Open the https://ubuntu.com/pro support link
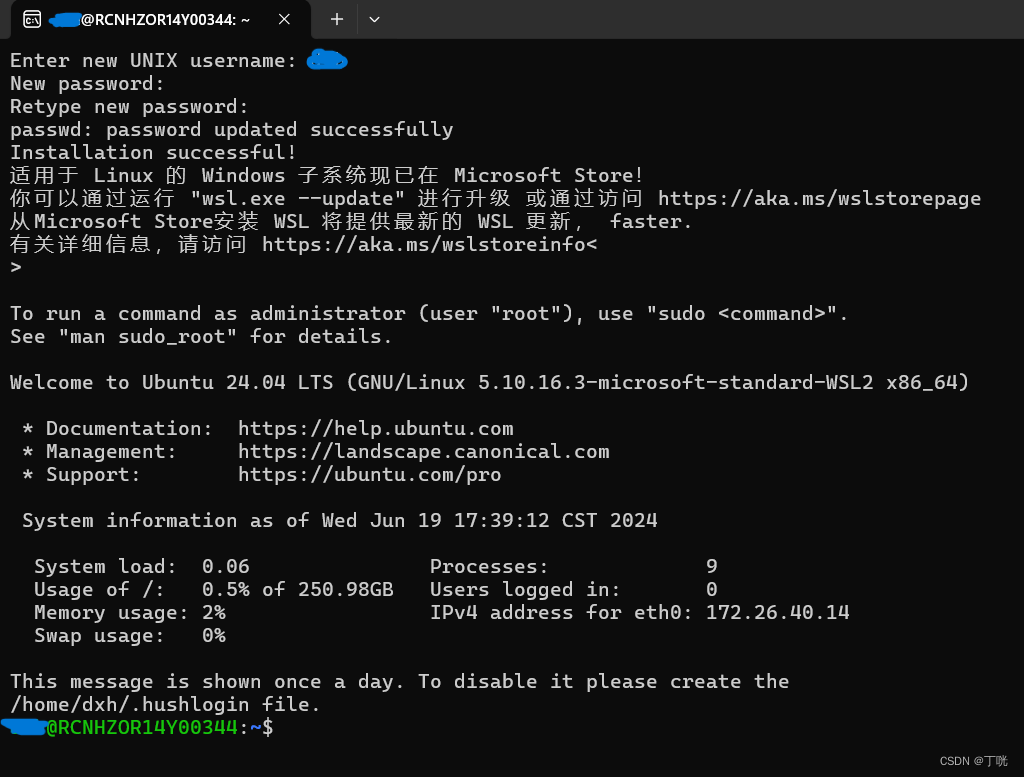The height and width of the screenshot is (777, 1024). click(370, 474)
